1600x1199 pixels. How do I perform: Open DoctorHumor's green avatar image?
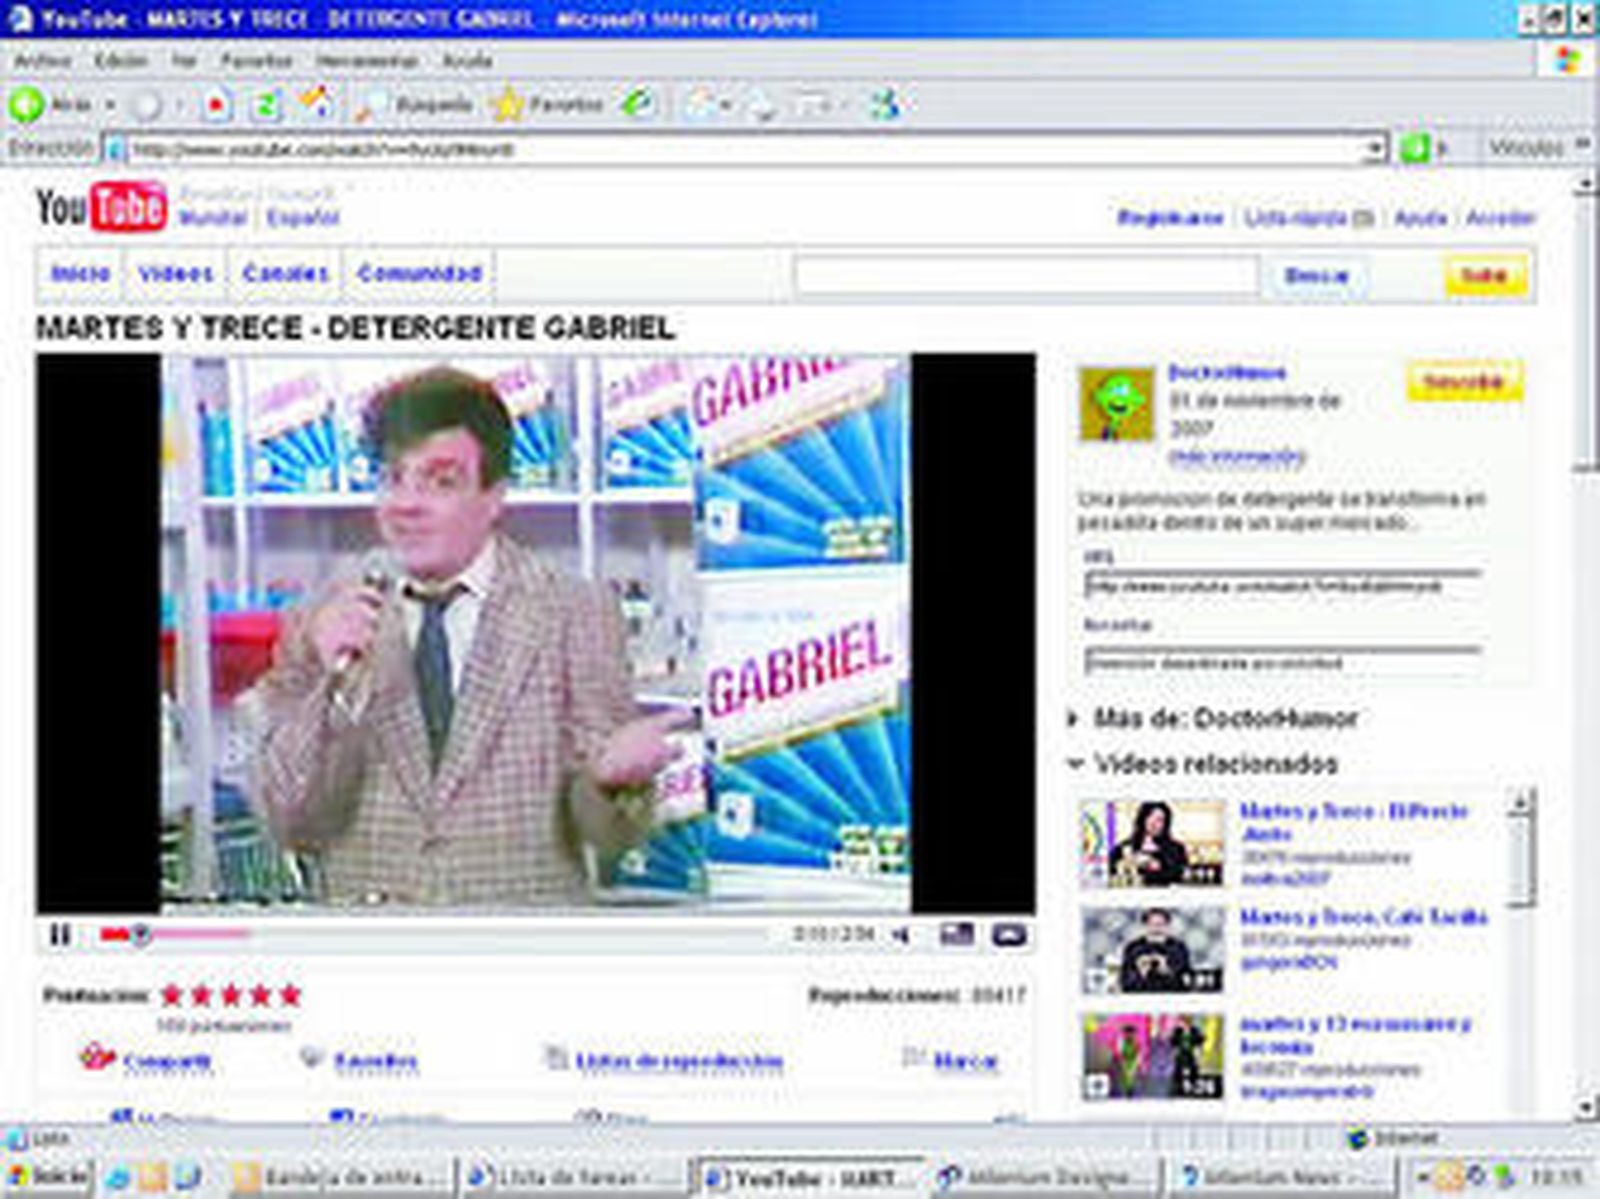pos(1116,403)
